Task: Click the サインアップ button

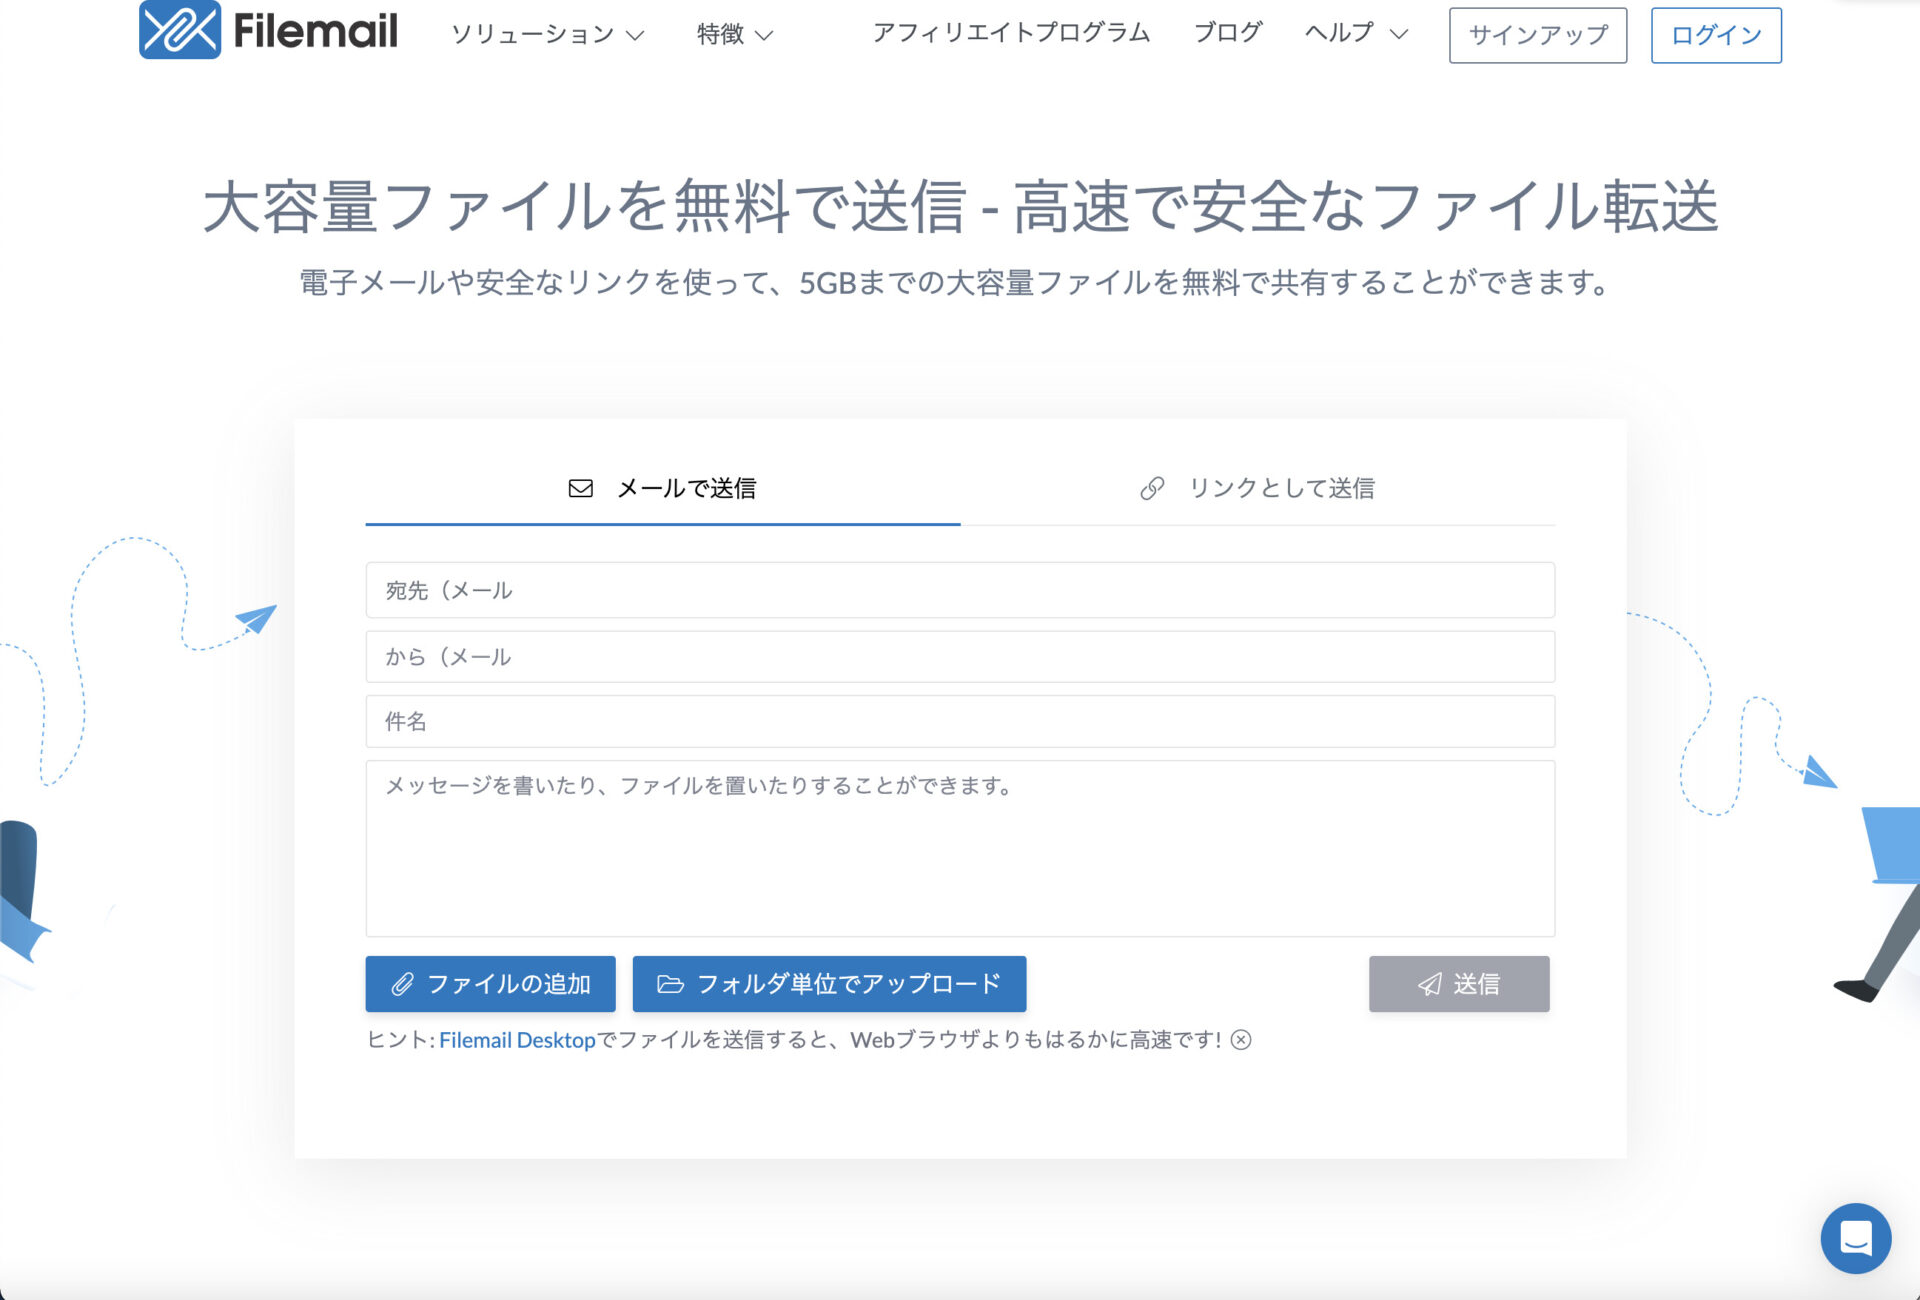Action: coord(1537,35)
